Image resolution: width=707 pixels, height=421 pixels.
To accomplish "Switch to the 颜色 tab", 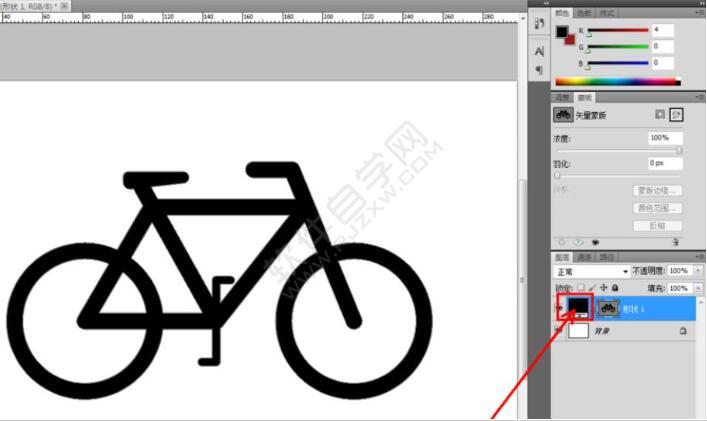I will 562,13.
